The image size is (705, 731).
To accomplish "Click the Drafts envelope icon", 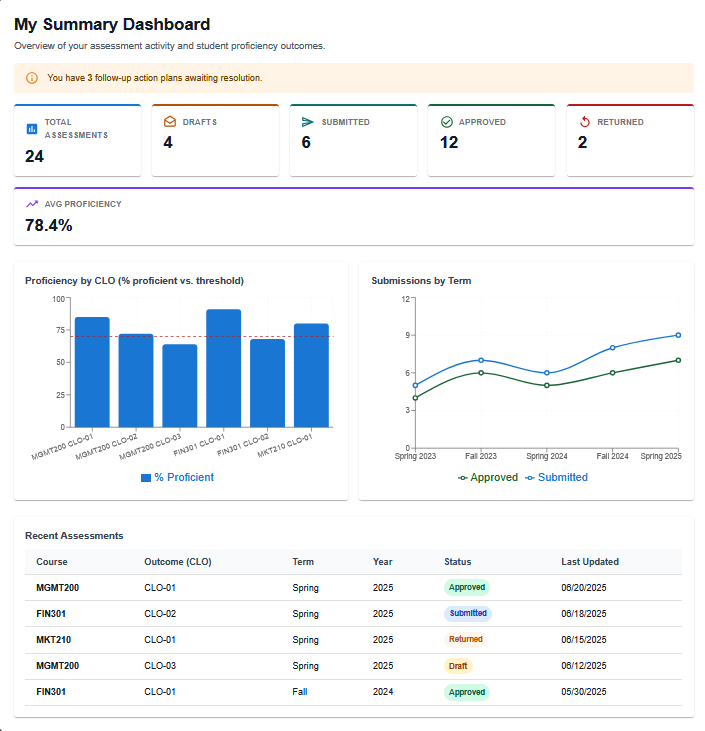I will [170, 122].
